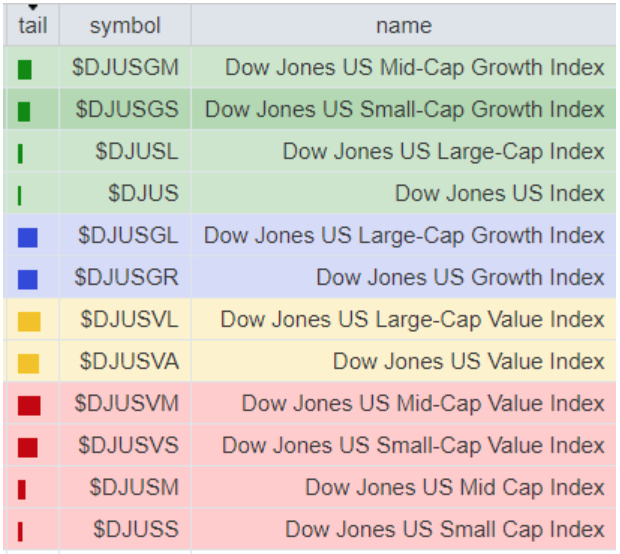Select Dow Jones US Value Index name

(x=468, y=361)
